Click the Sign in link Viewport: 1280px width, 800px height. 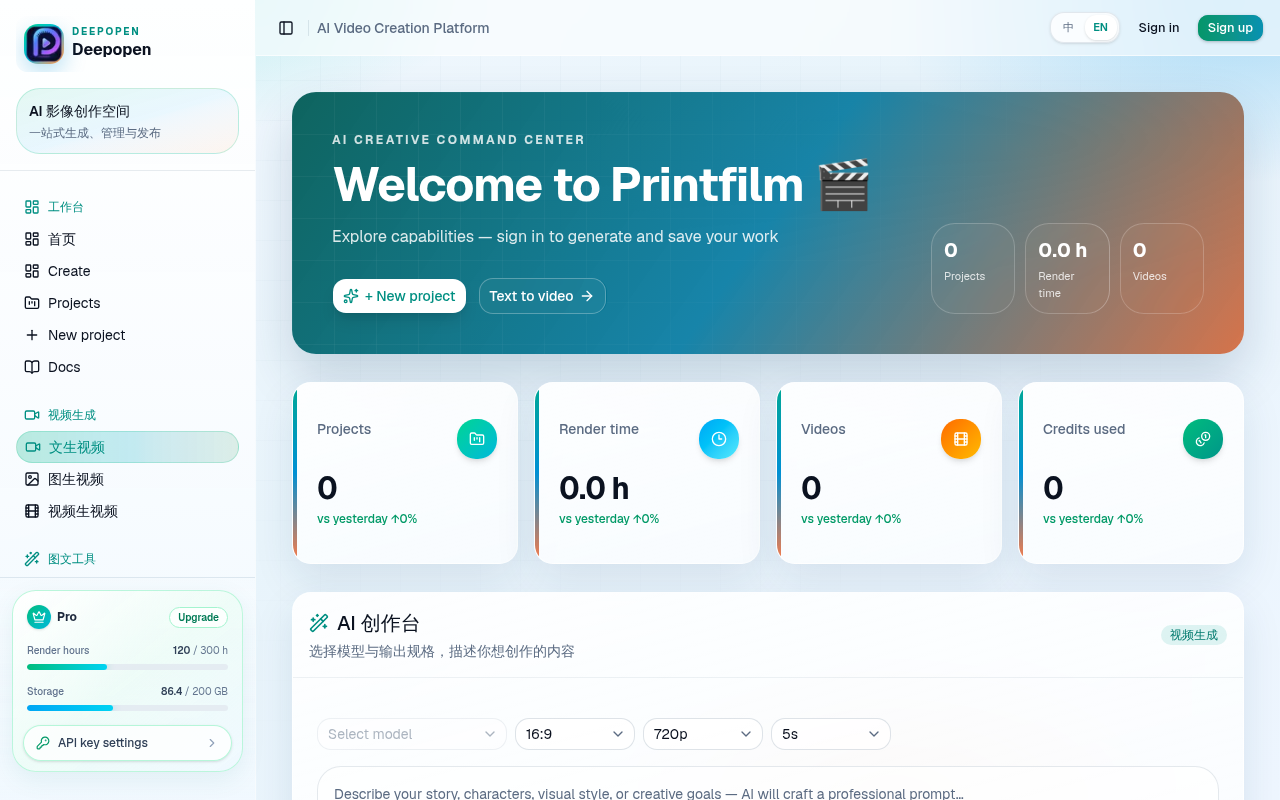tap(1158, 28)
